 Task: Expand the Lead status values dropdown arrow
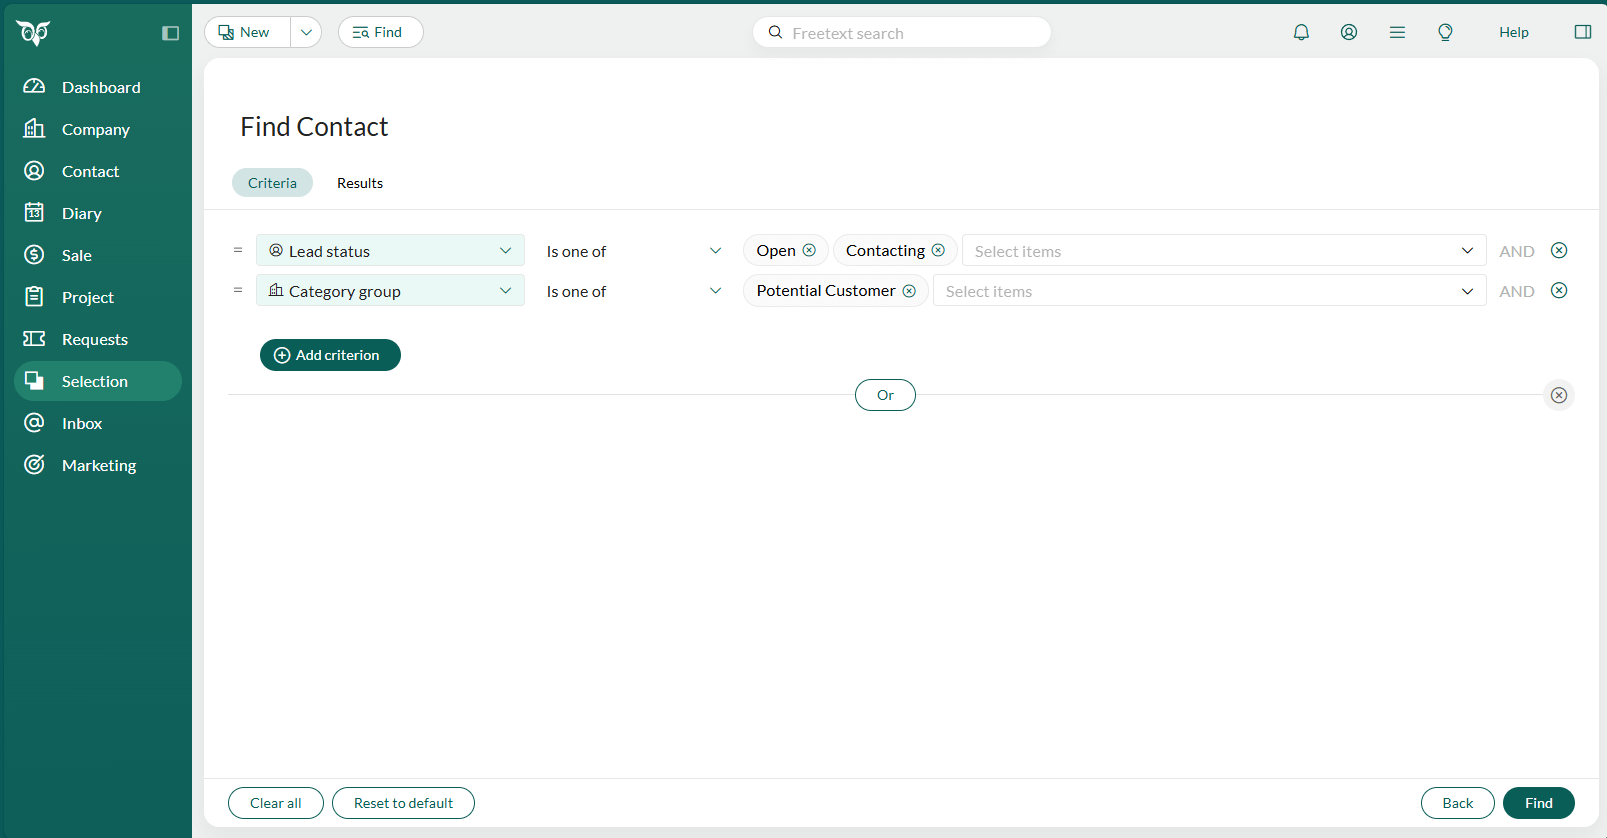(1467, 251)
